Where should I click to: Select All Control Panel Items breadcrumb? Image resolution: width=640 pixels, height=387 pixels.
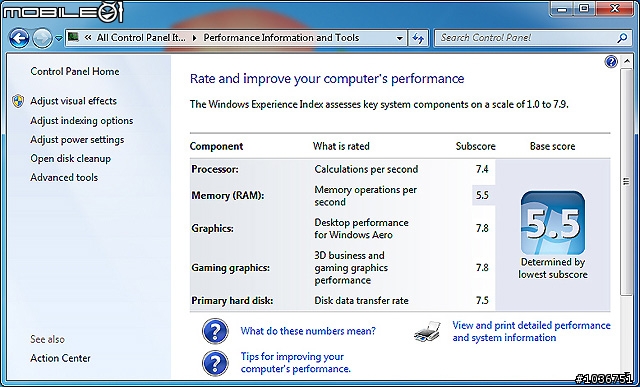pos(141,38)
